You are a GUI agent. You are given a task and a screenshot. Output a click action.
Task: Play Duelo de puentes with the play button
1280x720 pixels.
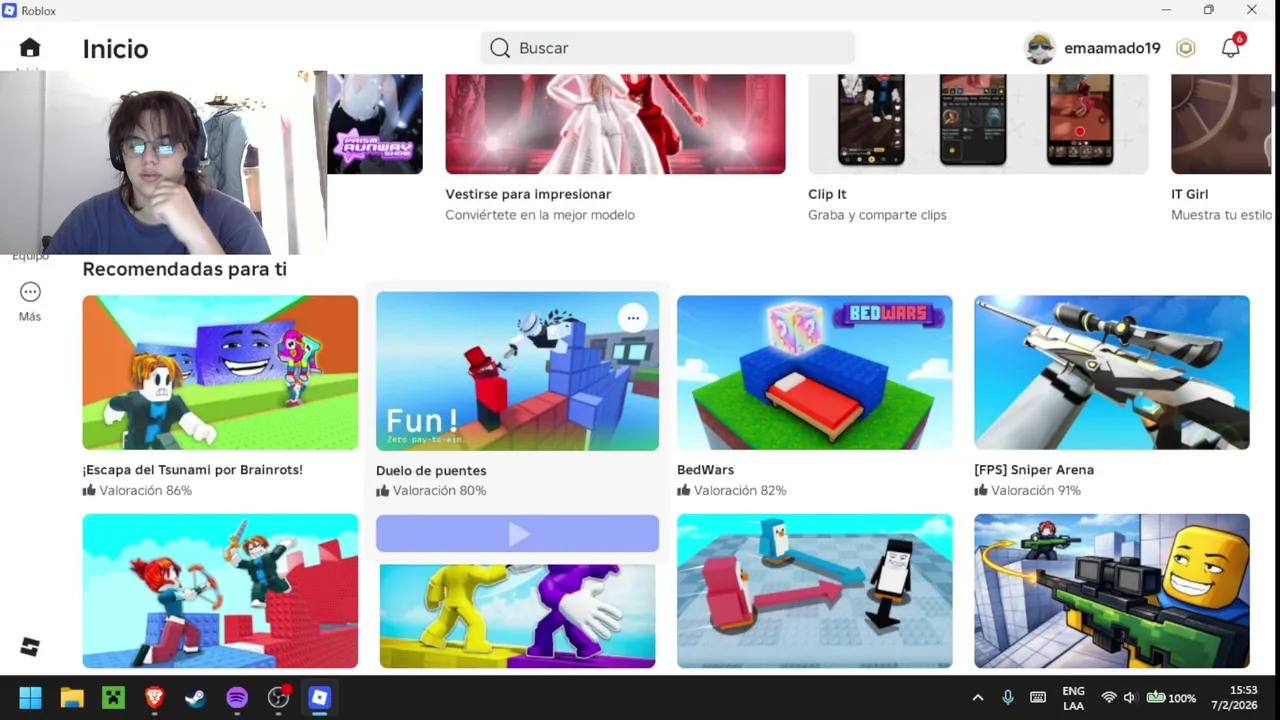coord(517,534)
